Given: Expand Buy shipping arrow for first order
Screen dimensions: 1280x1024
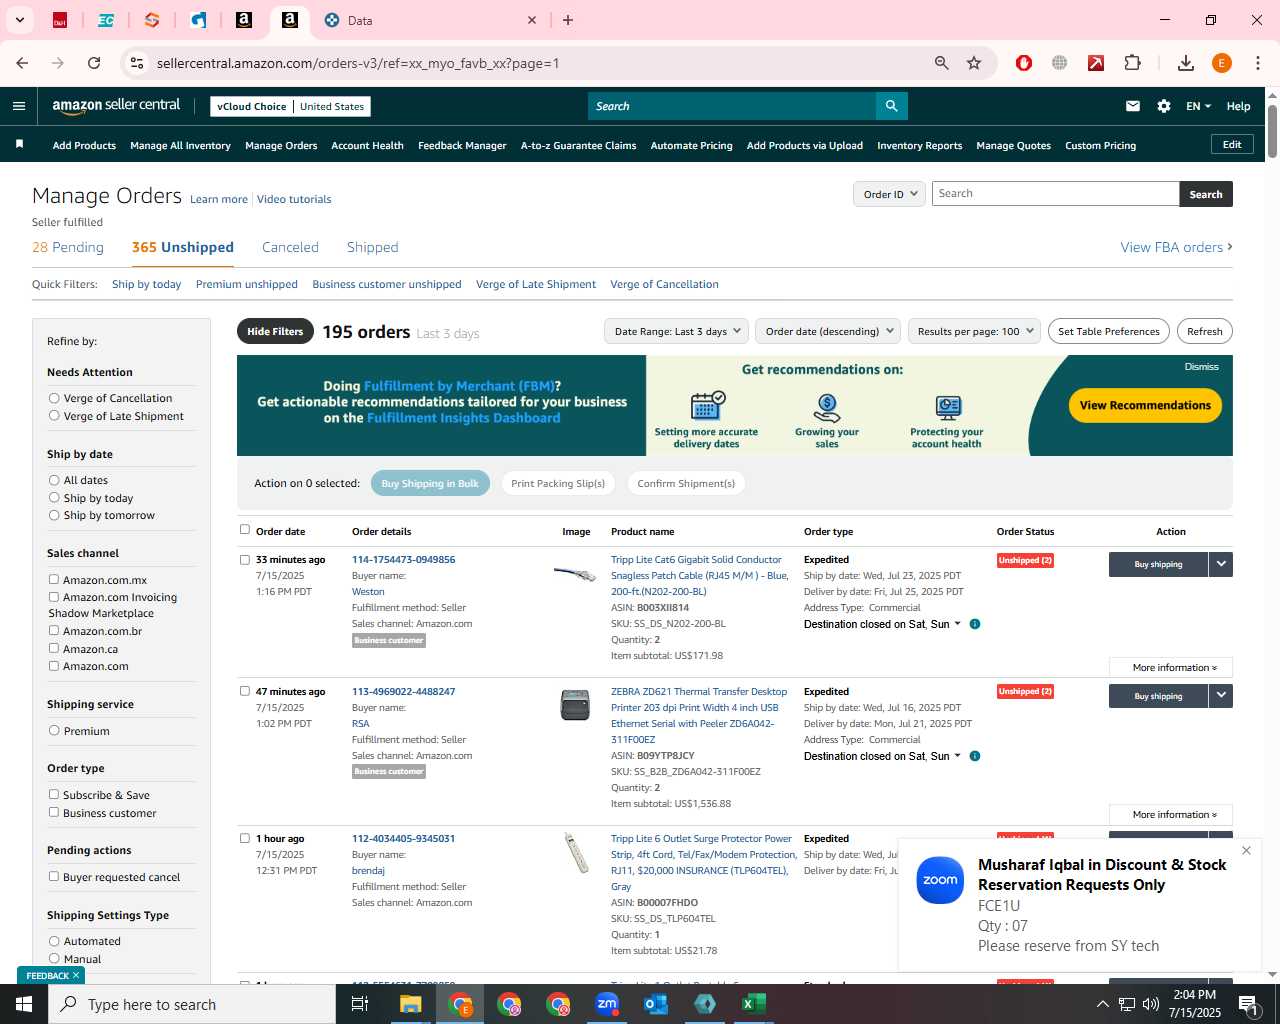Looking at the screenshot, I should click(x=1221, y=564).
